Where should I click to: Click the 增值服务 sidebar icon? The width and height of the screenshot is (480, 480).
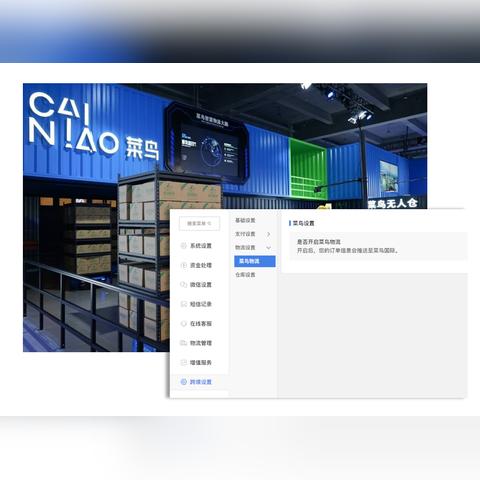tap(183, 362)
